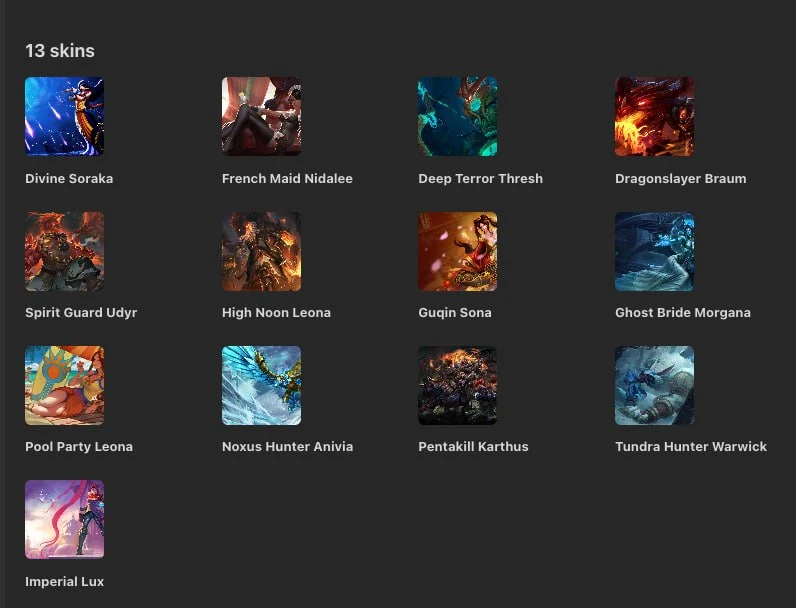Select the Guqin Sona skin artwork

(x=457, y=251)
